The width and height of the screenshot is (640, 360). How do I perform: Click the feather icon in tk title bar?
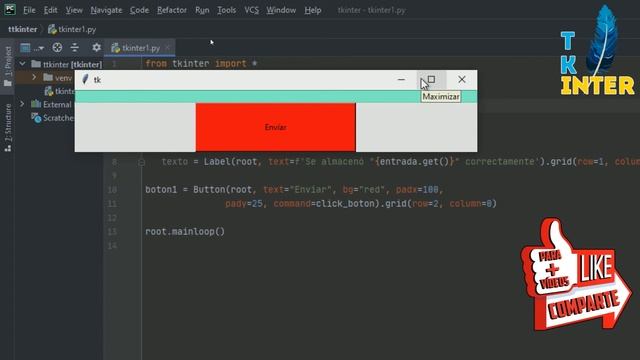pos(85,79)
